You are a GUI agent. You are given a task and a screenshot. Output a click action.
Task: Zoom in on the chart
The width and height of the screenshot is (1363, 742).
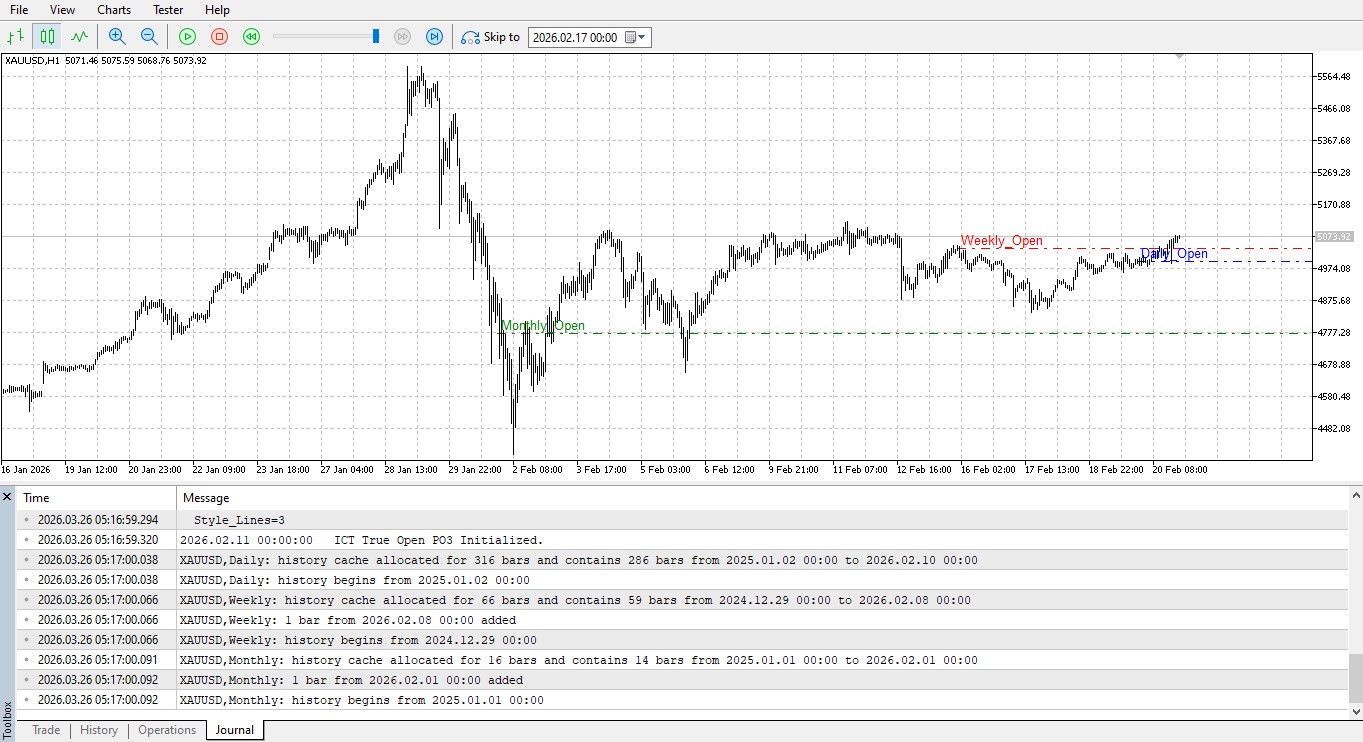(117, 37)
